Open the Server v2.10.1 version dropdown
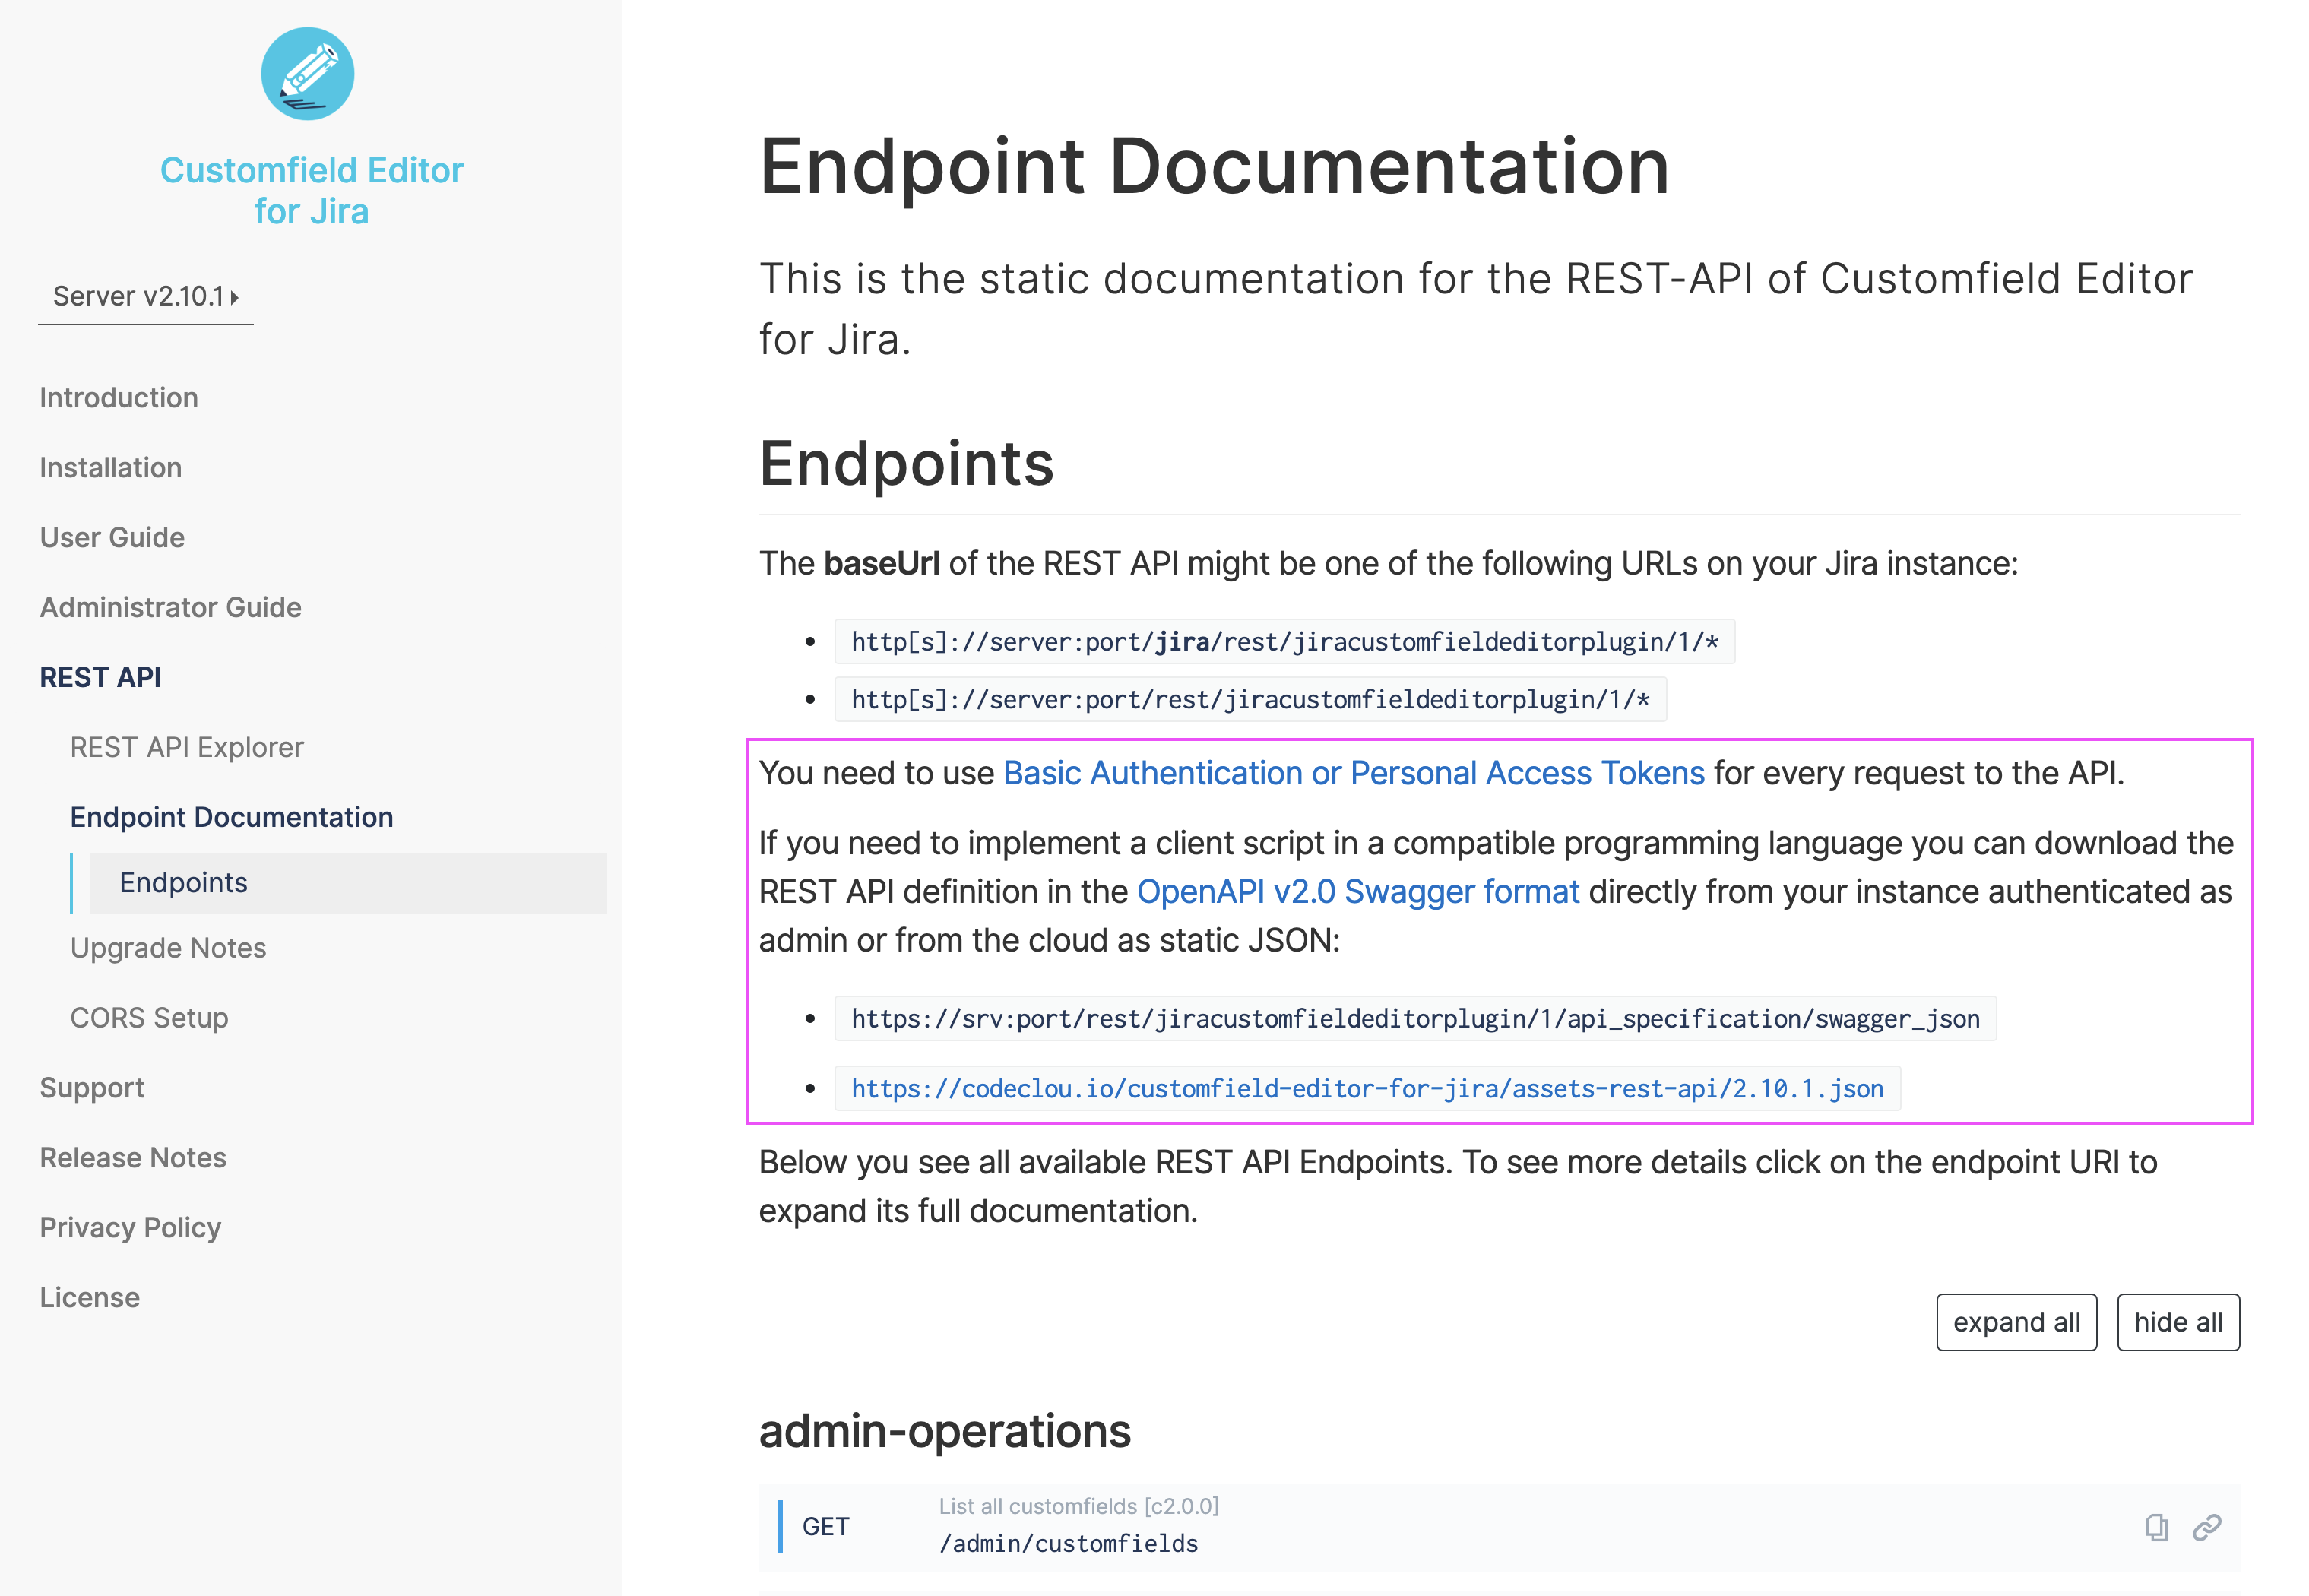 tap(146, 296)
